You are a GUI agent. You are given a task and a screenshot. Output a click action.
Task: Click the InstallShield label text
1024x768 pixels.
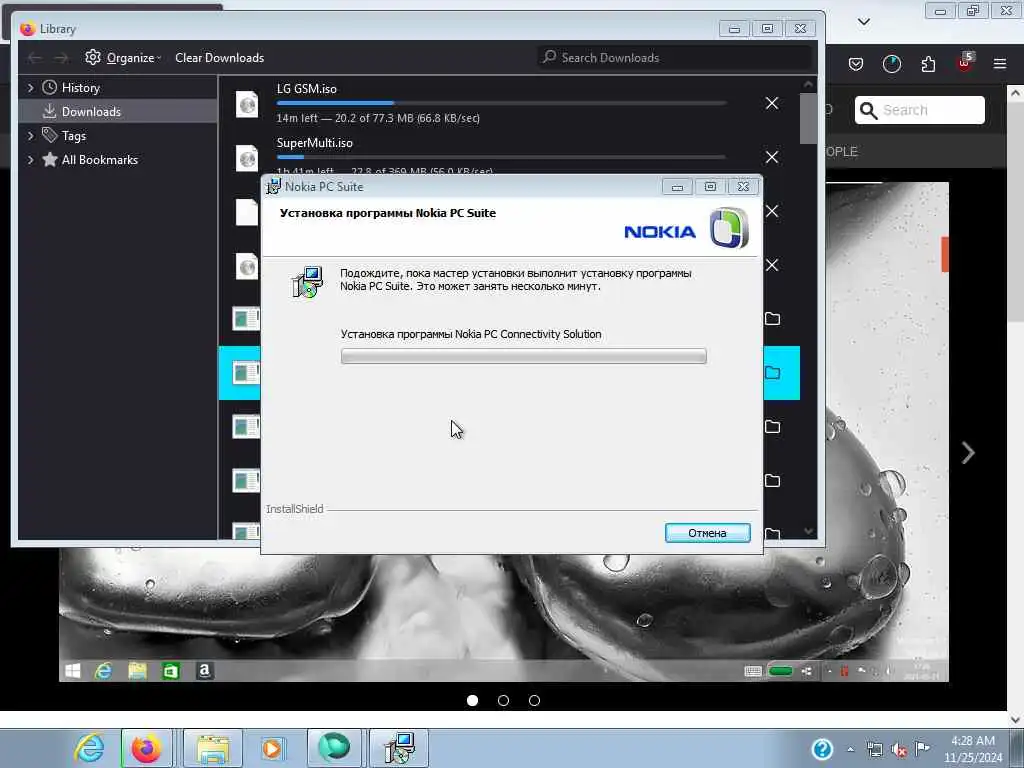295,509
